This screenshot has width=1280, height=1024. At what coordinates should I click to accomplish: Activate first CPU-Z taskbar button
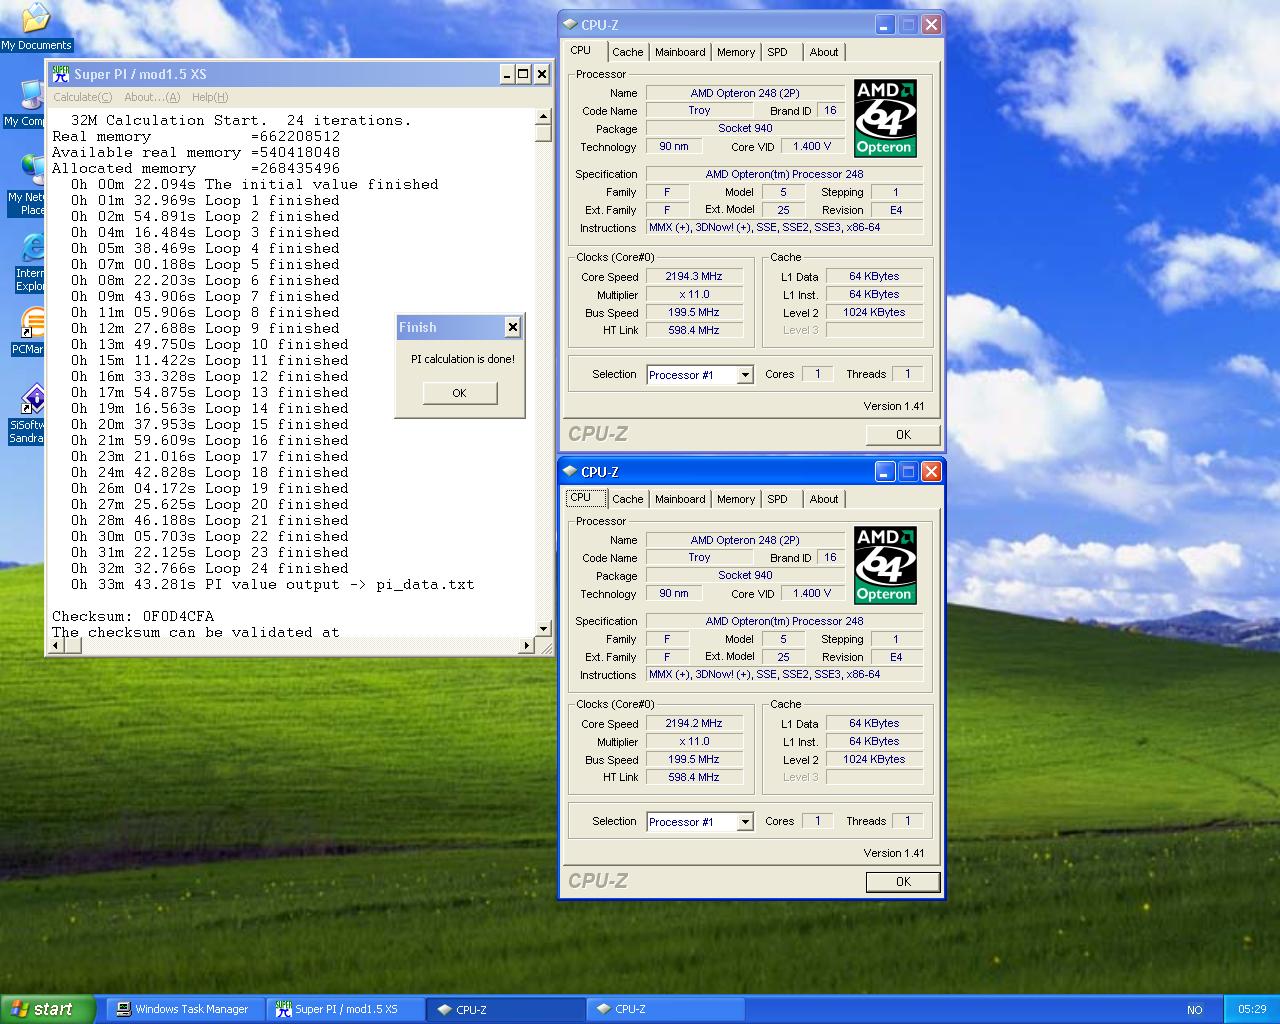[506, 1009]
